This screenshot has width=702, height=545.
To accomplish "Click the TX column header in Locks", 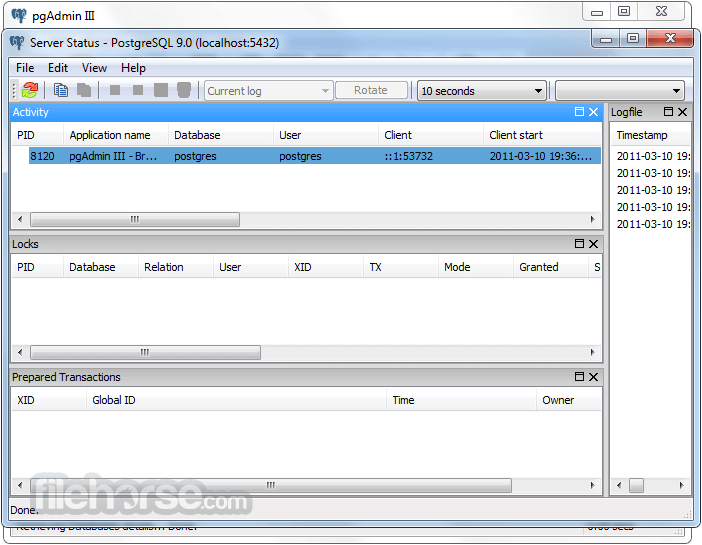I will click(x=401, y=267).
